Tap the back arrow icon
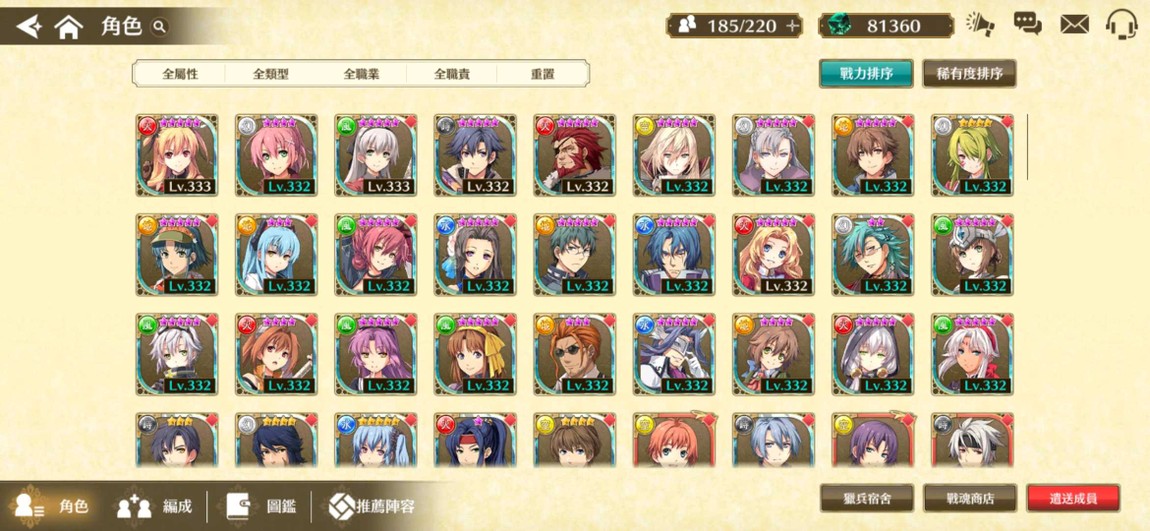The height and width of the screenshot is (531, 1150). 29,27
